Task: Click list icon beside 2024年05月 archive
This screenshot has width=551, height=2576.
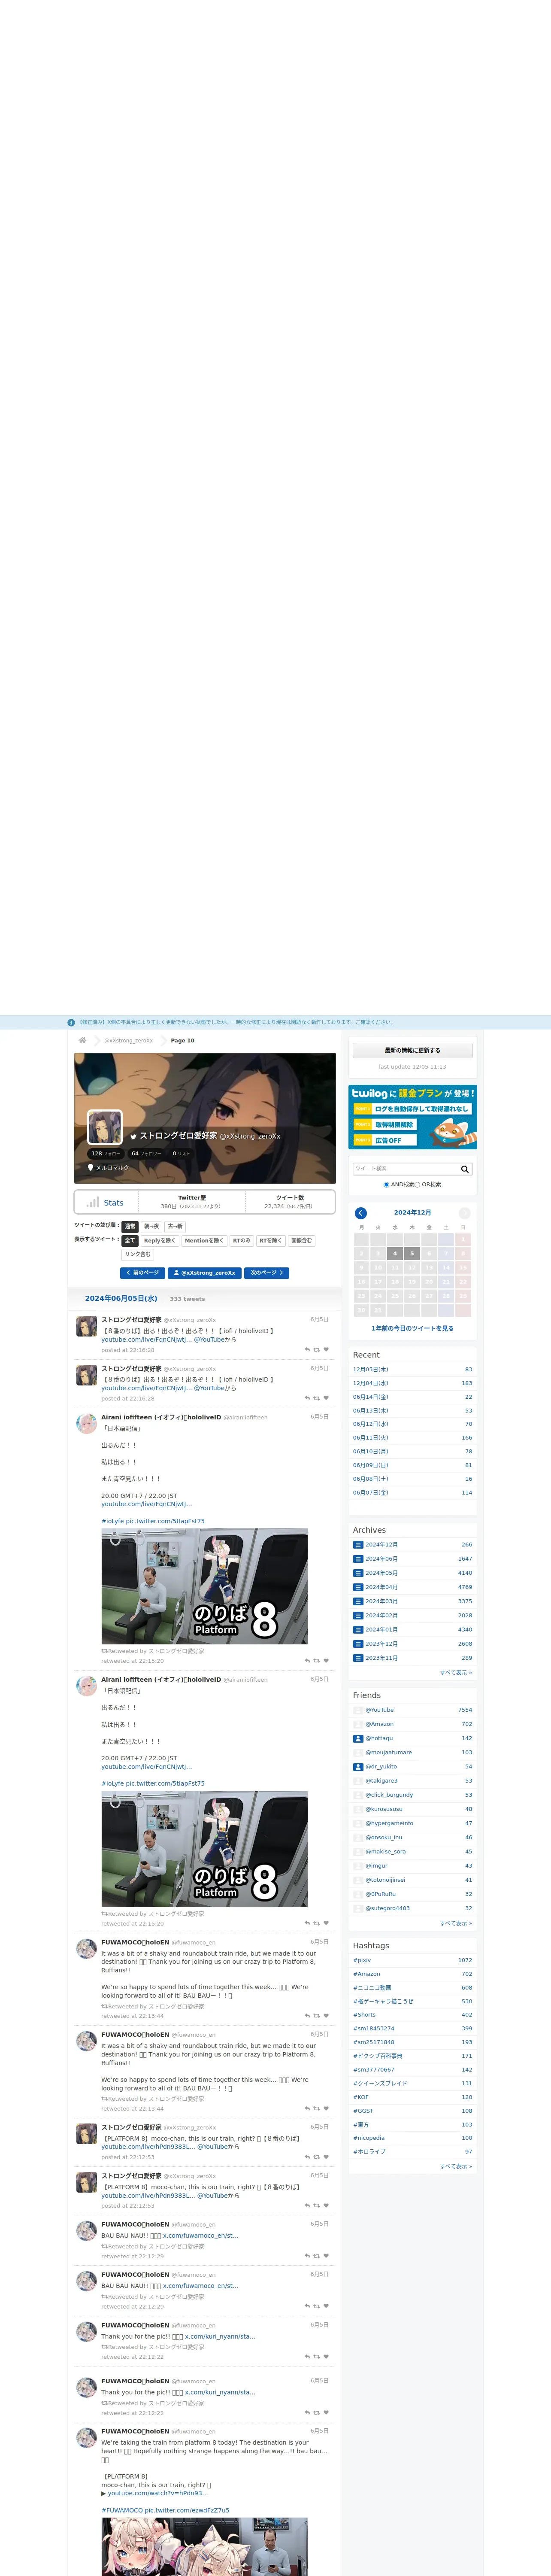Action: 358,1573
